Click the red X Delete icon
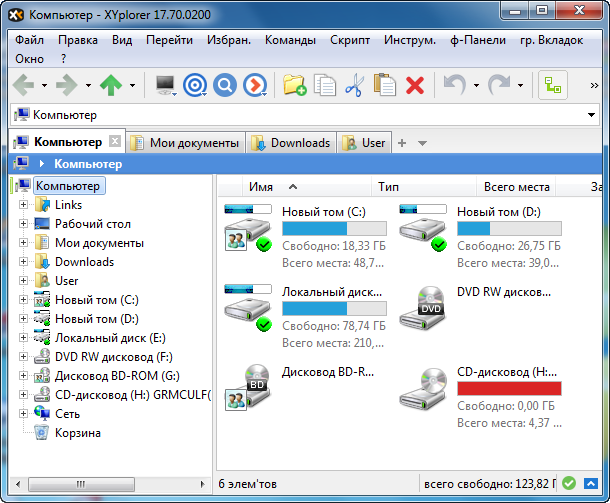The image size is (610, 503). [415, 85]
